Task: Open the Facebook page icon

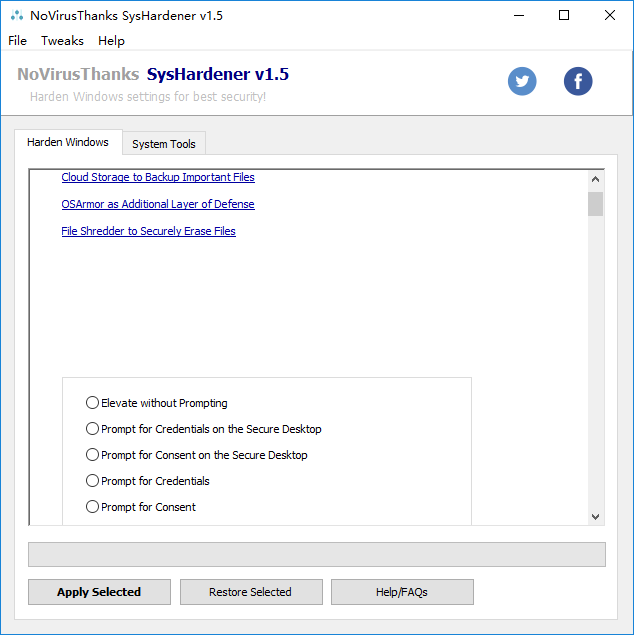Action: (578, 81)
